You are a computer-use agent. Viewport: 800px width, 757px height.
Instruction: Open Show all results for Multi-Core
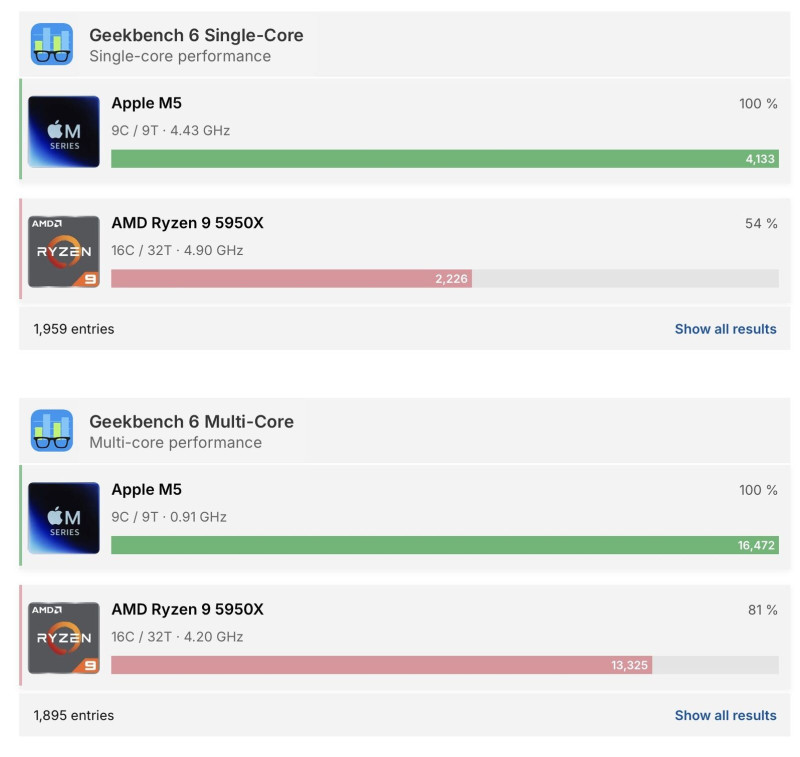tap(725, 715)
